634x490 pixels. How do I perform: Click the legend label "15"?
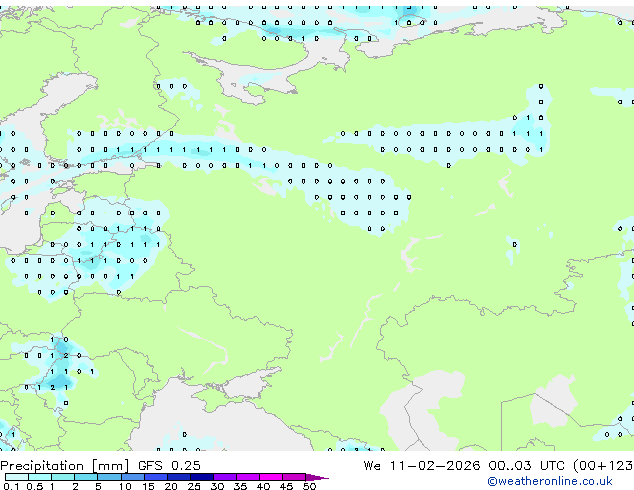pos(148,486)
